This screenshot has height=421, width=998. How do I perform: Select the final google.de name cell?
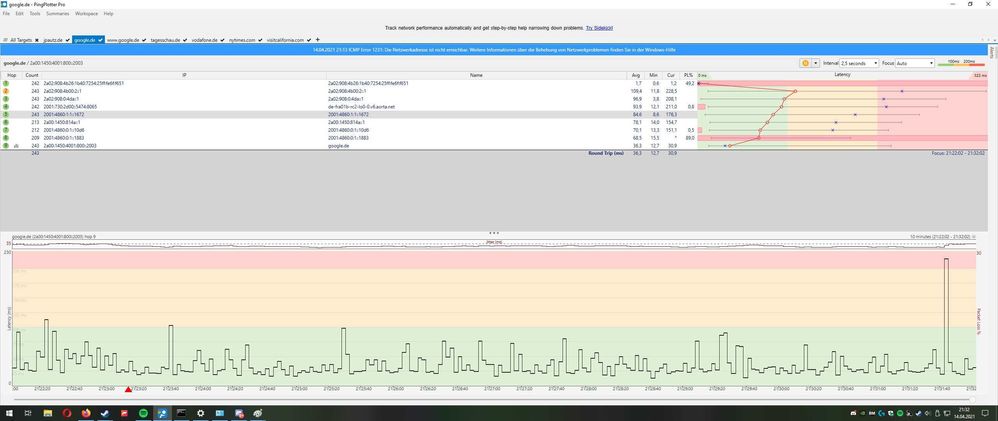click(339, 146)
